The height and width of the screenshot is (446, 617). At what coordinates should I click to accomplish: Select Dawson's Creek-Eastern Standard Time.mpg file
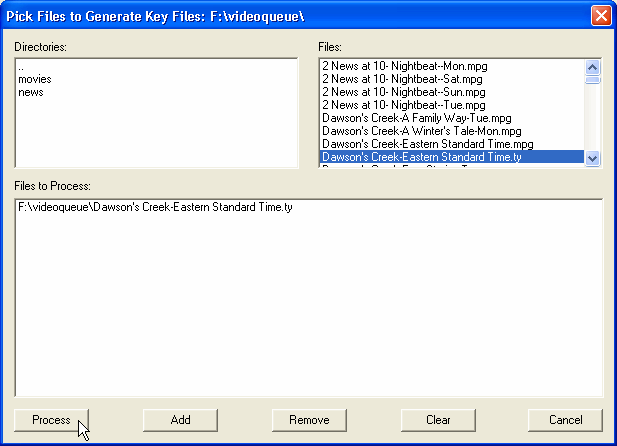tap(452, 144)
